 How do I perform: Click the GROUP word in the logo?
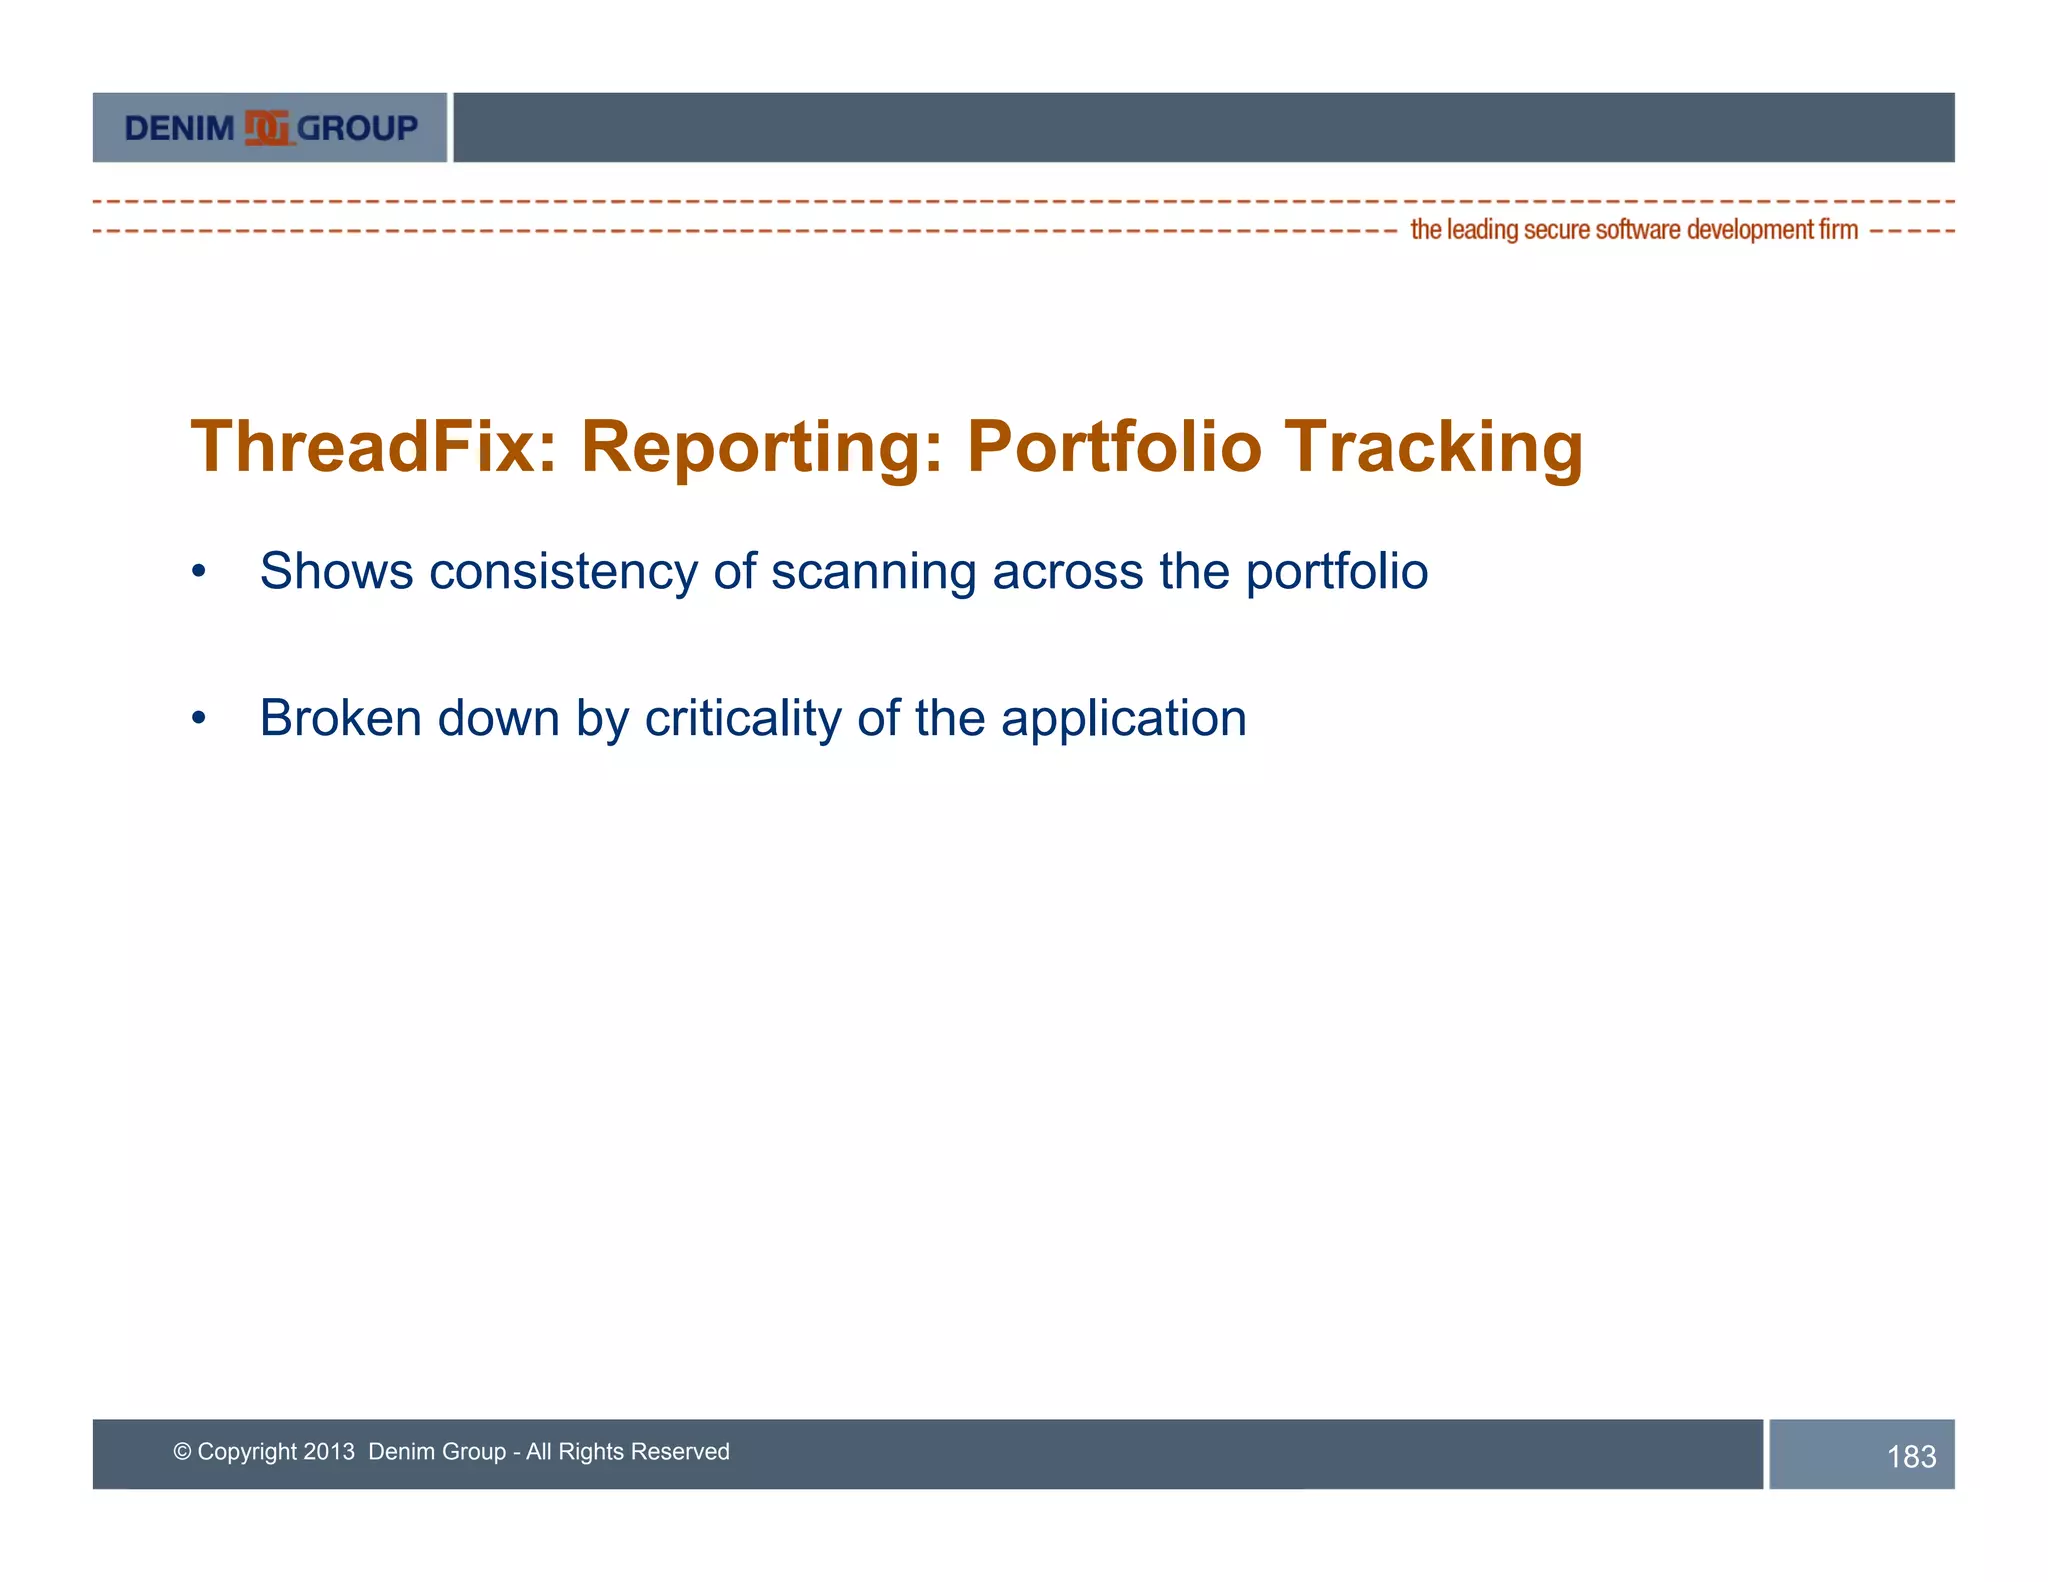tap(357, 128)
